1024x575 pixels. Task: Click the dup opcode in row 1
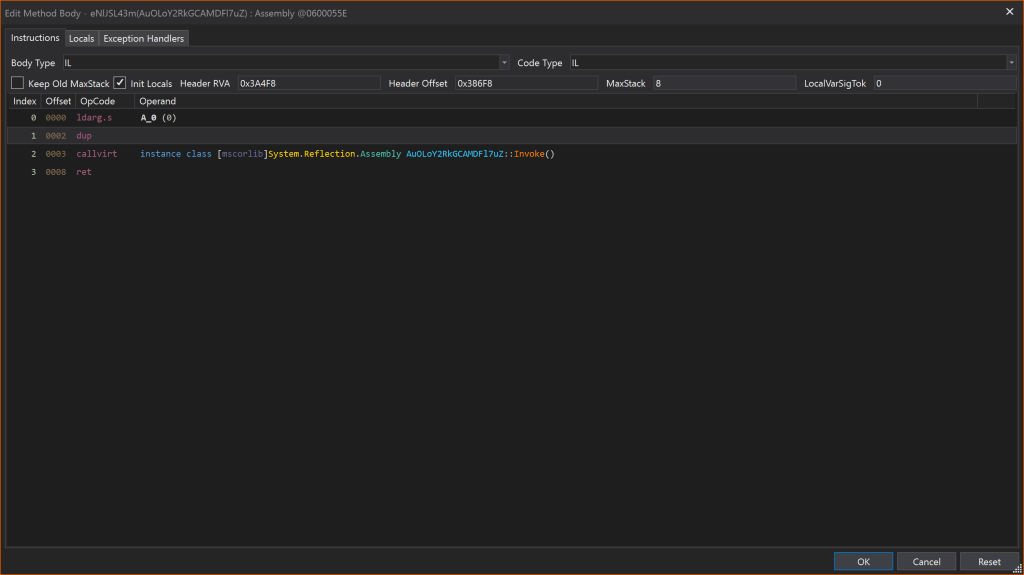pyautogui.click(x=84, y=136)
